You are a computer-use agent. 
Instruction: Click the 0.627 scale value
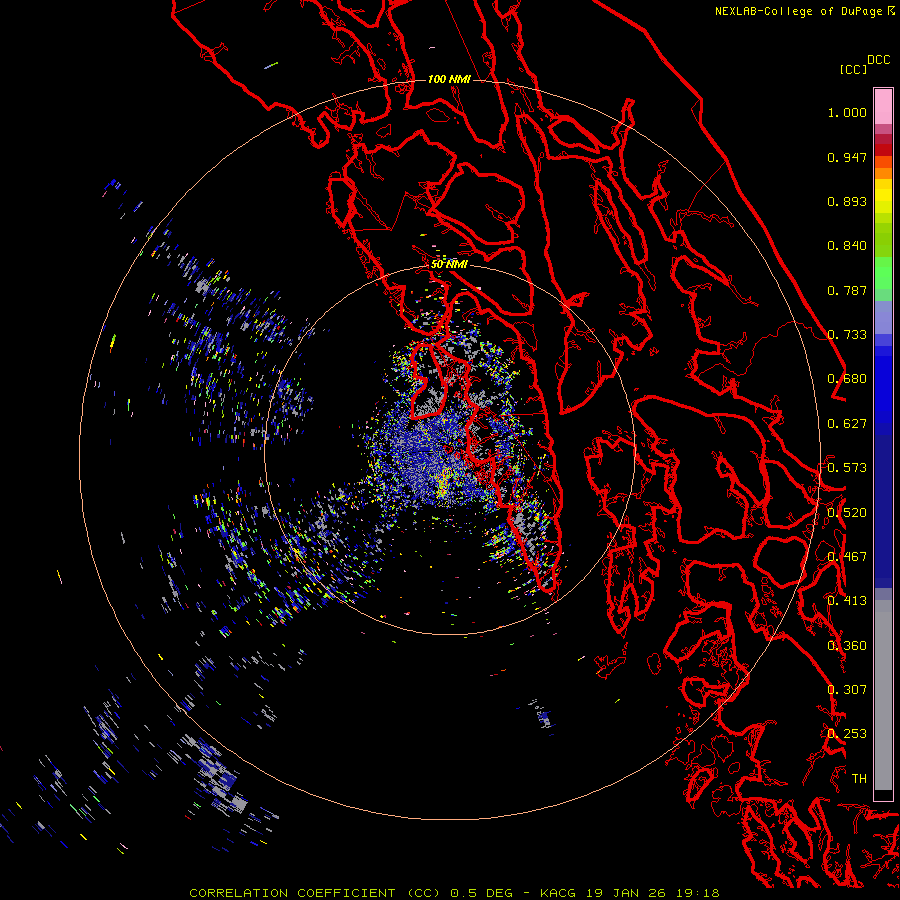(x=847, y=424)
